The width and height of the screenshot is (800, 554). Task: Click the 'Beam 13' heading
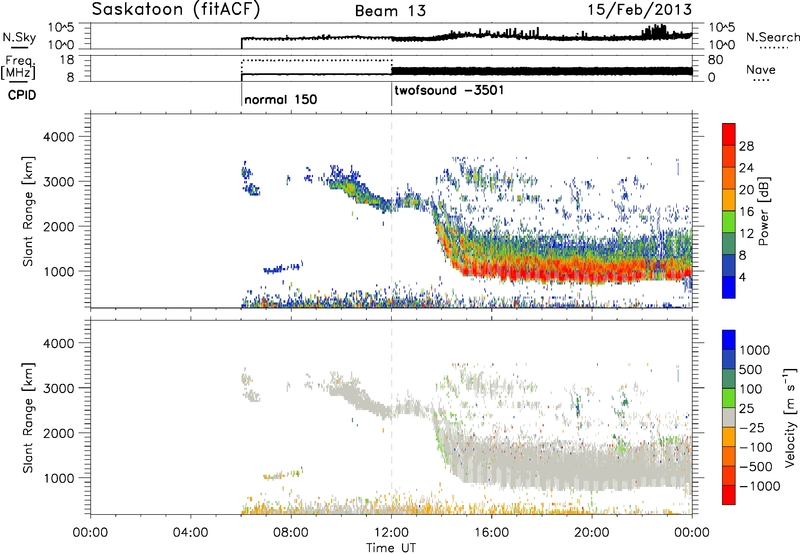(x=390, y=11)
